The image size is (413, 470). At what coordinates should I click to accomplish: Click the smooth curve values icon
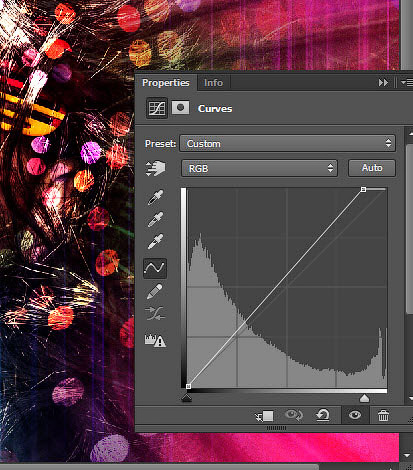(155, 313)
